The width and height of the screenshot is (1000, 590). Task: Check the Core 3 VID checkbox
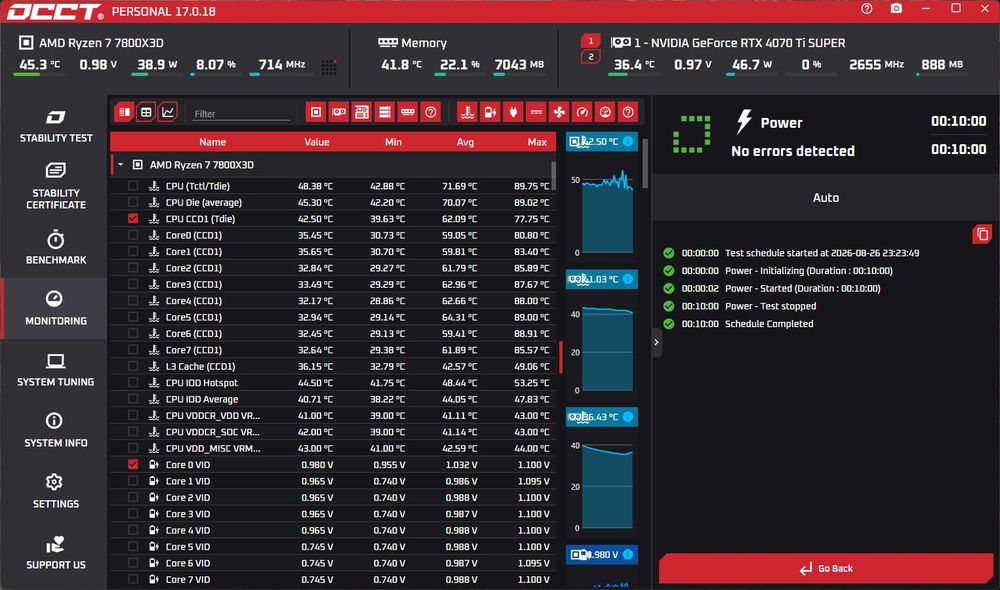[133, 513]
